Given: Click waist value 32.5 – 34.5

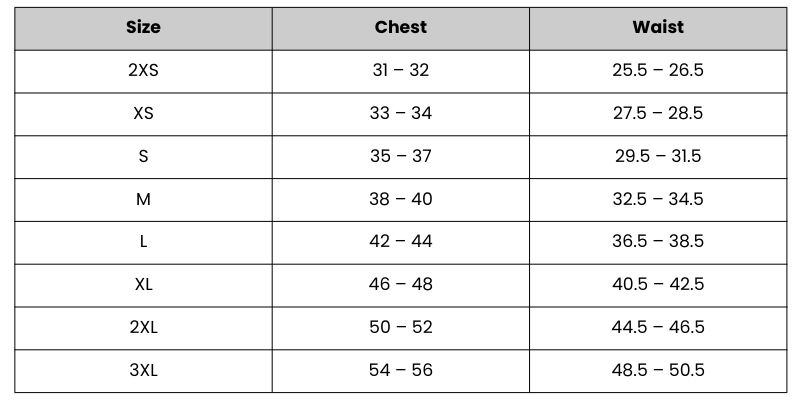Looking at the screenshot, I should coord(658,200).
